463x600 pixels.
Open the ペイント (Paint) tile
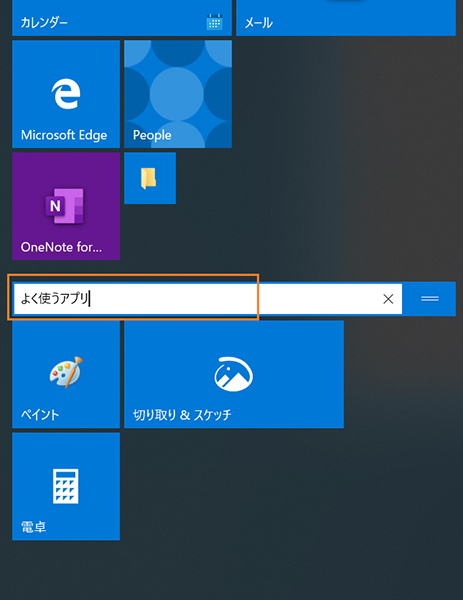click(66, 374)
